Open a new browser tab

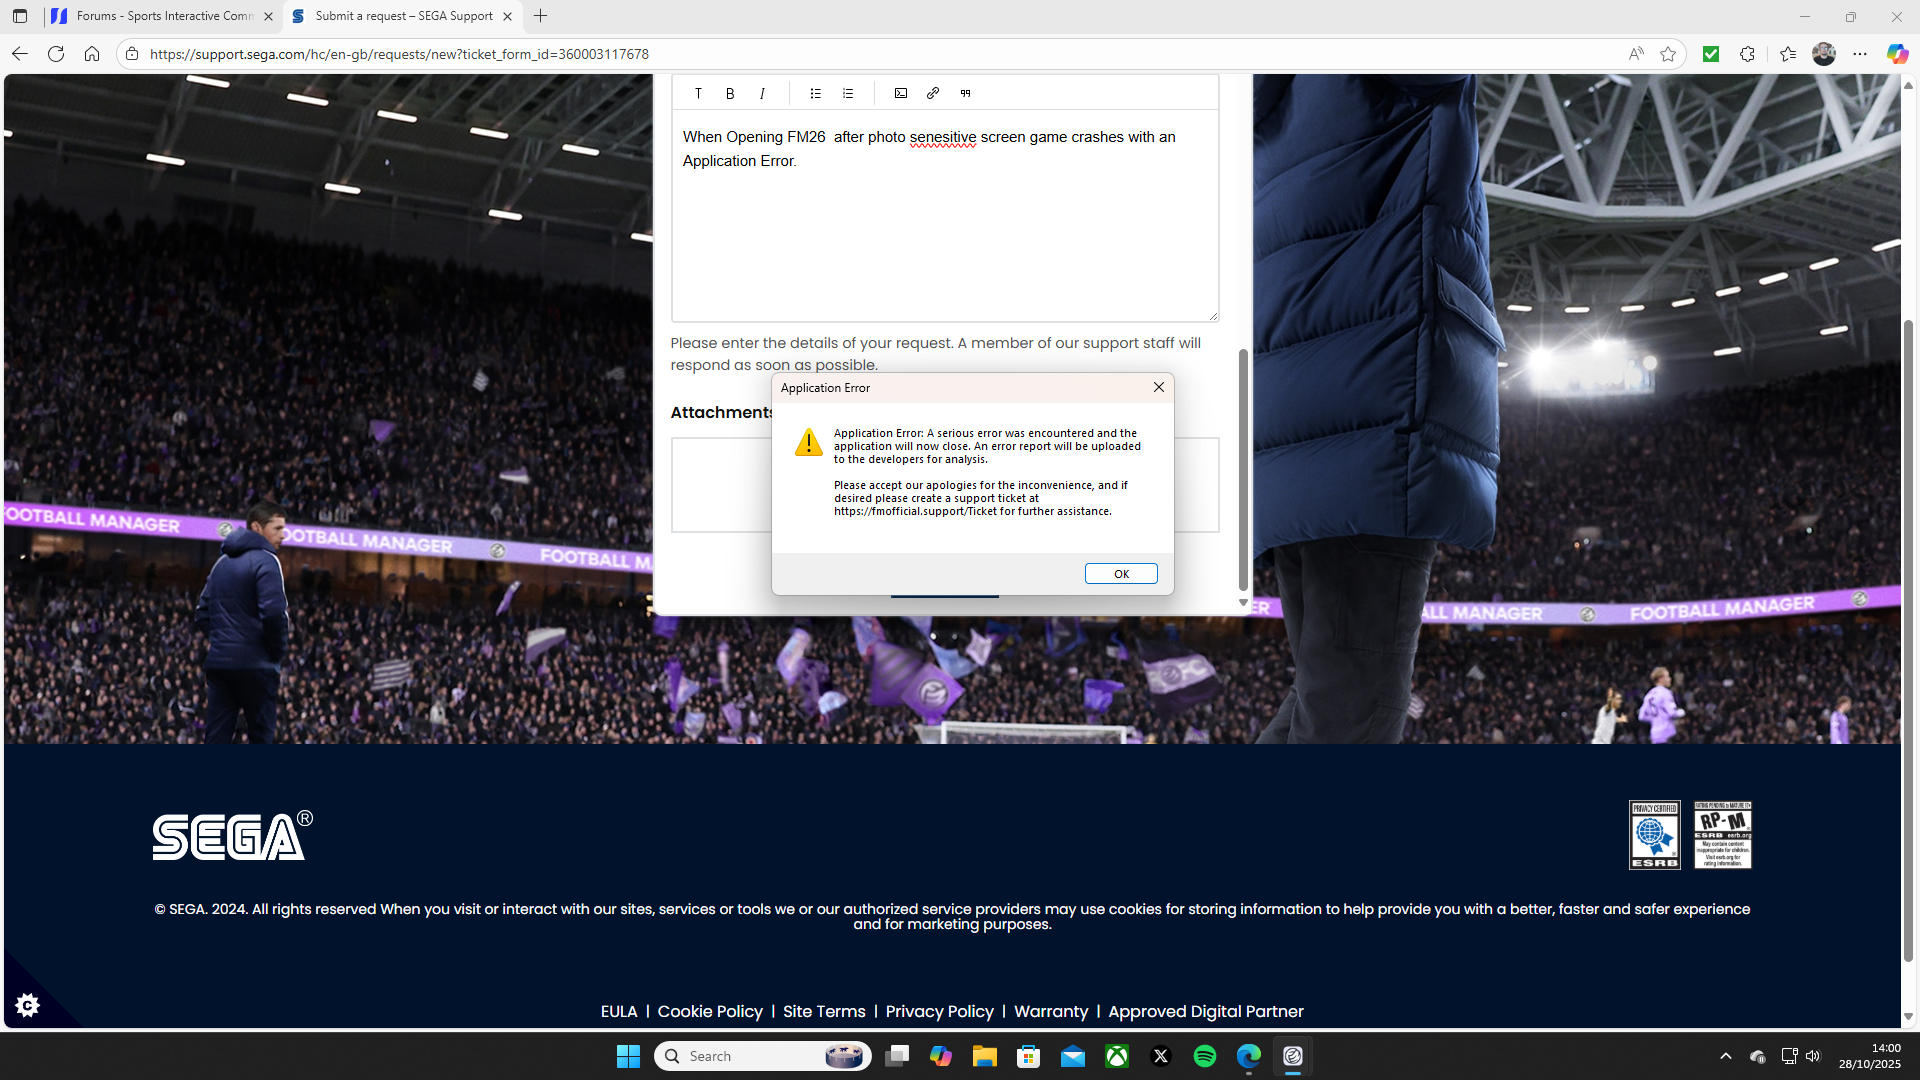(x=541, y=16)
